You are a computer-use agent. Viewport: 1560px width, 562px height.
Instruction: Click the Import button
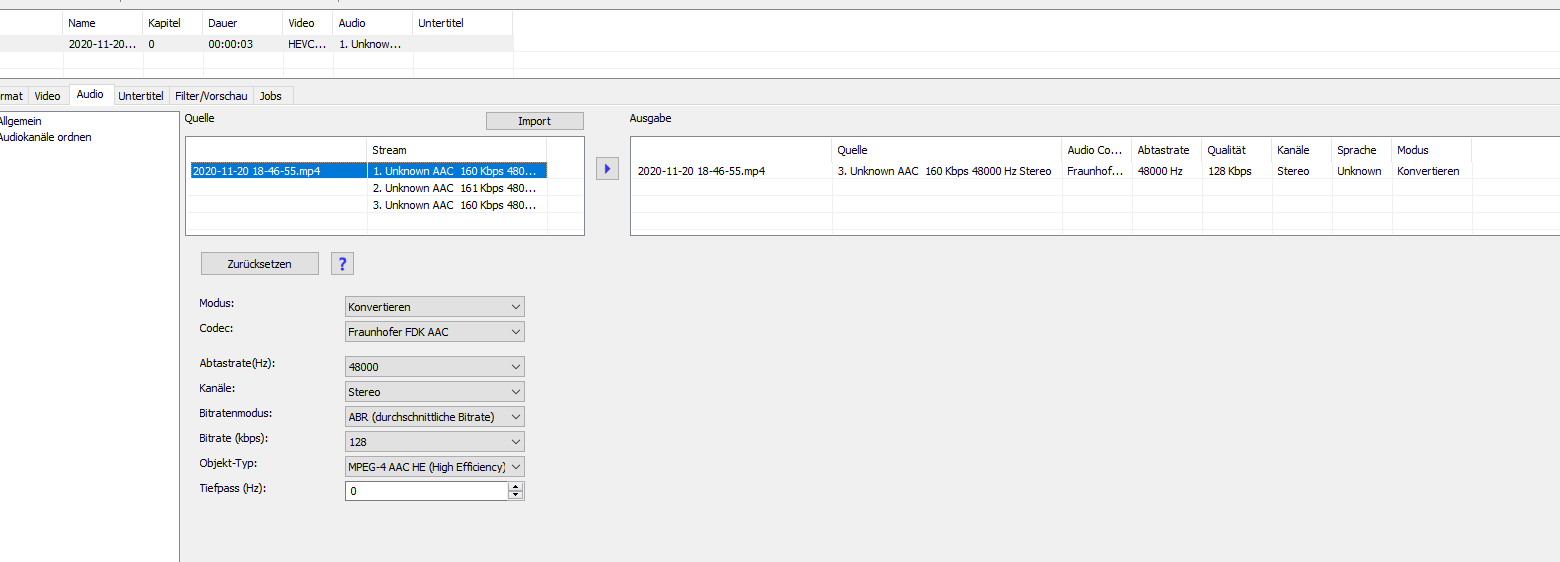point(534,121)
